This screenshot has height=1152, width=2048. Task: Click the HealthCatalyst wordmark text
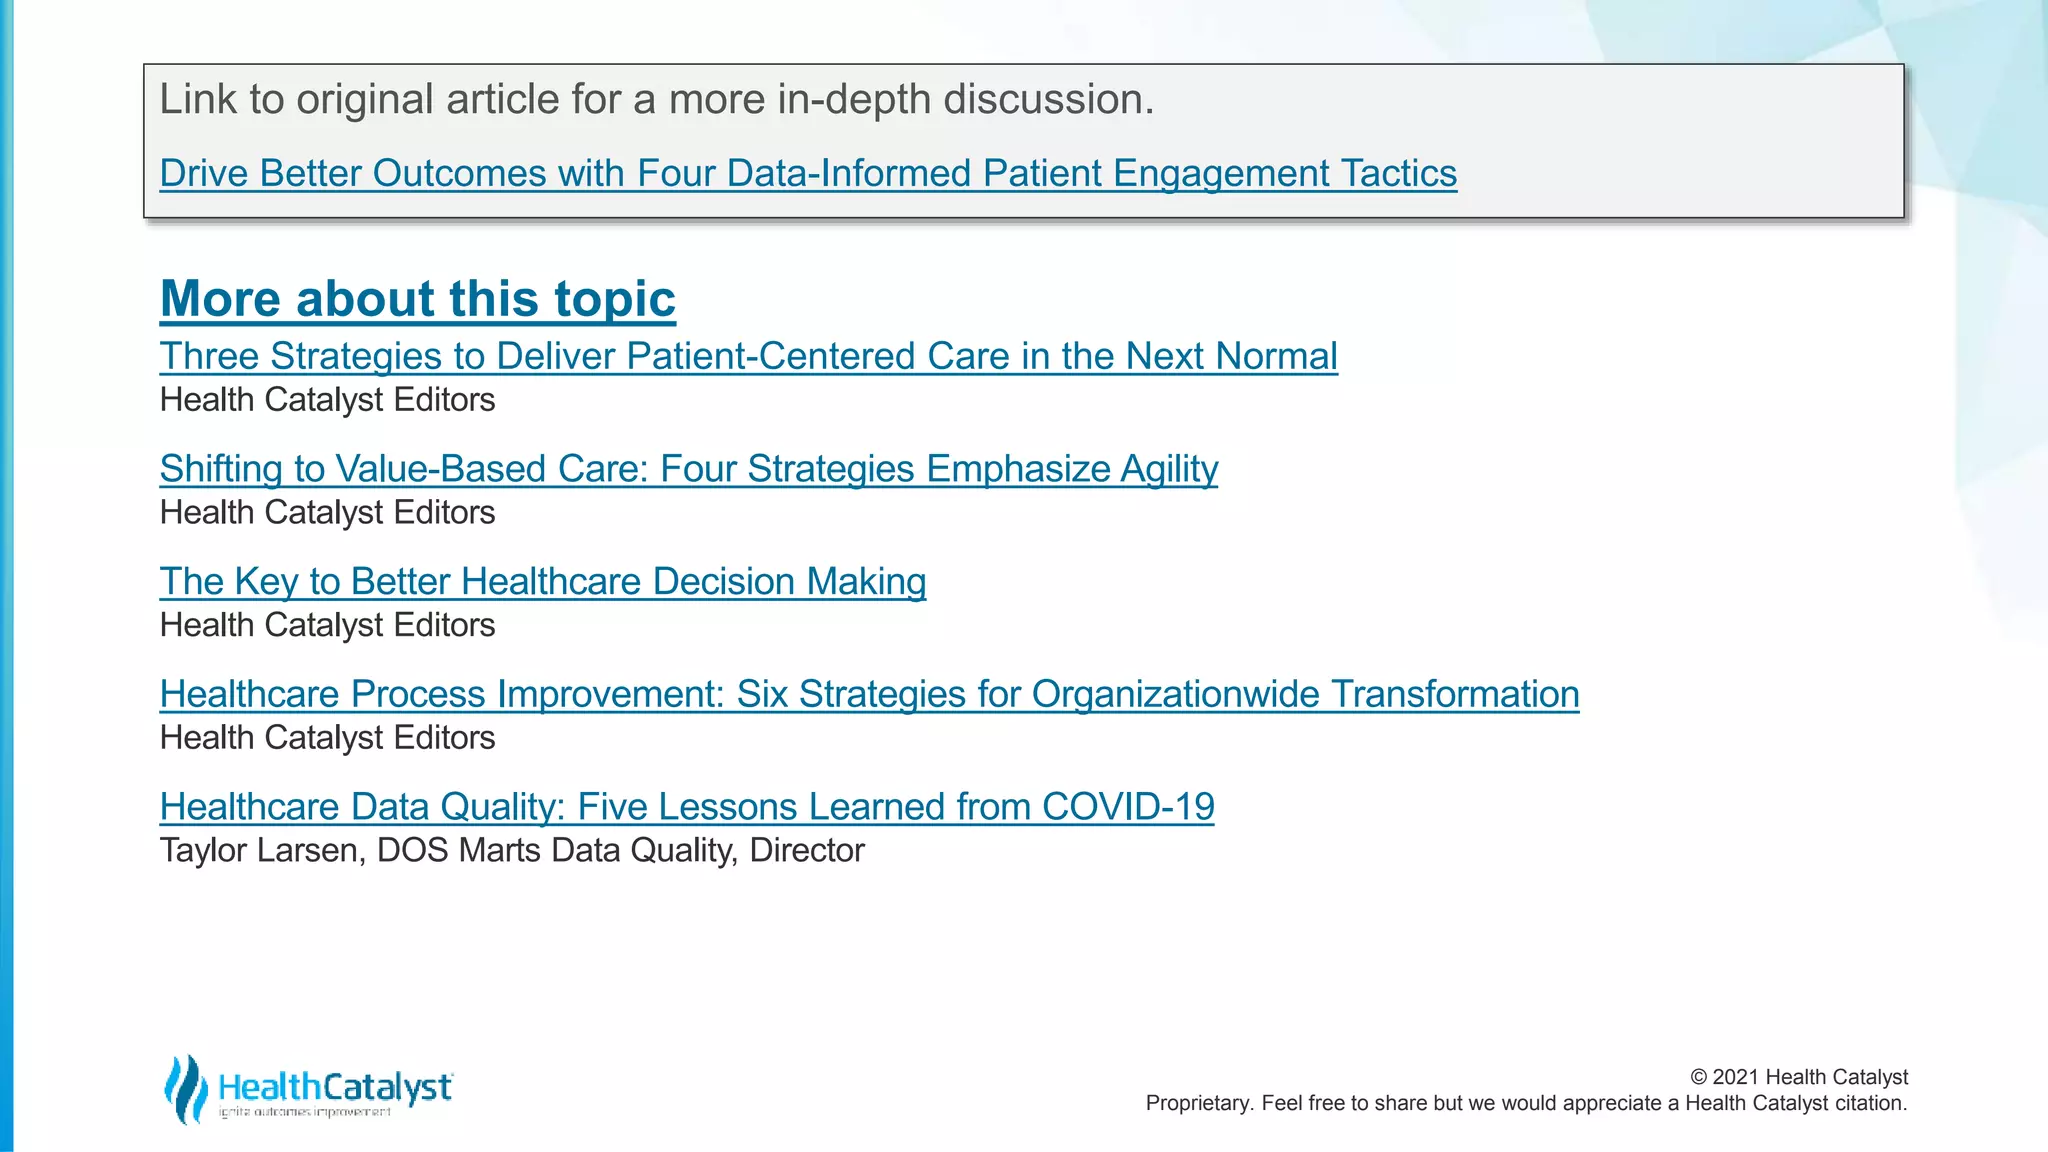pyautogui.click(x=335, y=1086)
